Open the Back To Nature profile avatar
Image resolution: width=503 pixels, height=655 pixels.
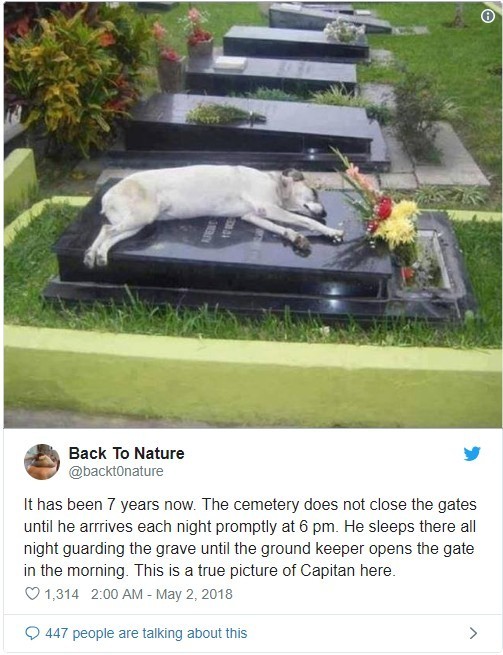tap(42, 462)
